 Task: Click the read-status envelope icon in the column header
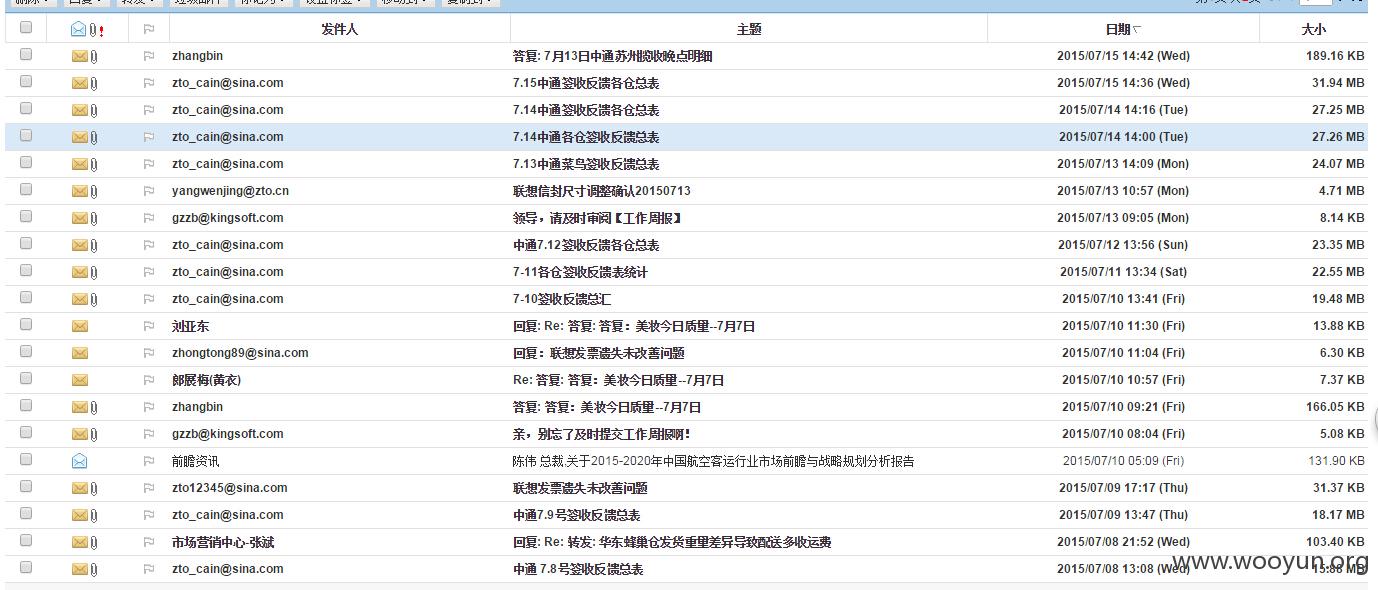[x=79, y=29]
